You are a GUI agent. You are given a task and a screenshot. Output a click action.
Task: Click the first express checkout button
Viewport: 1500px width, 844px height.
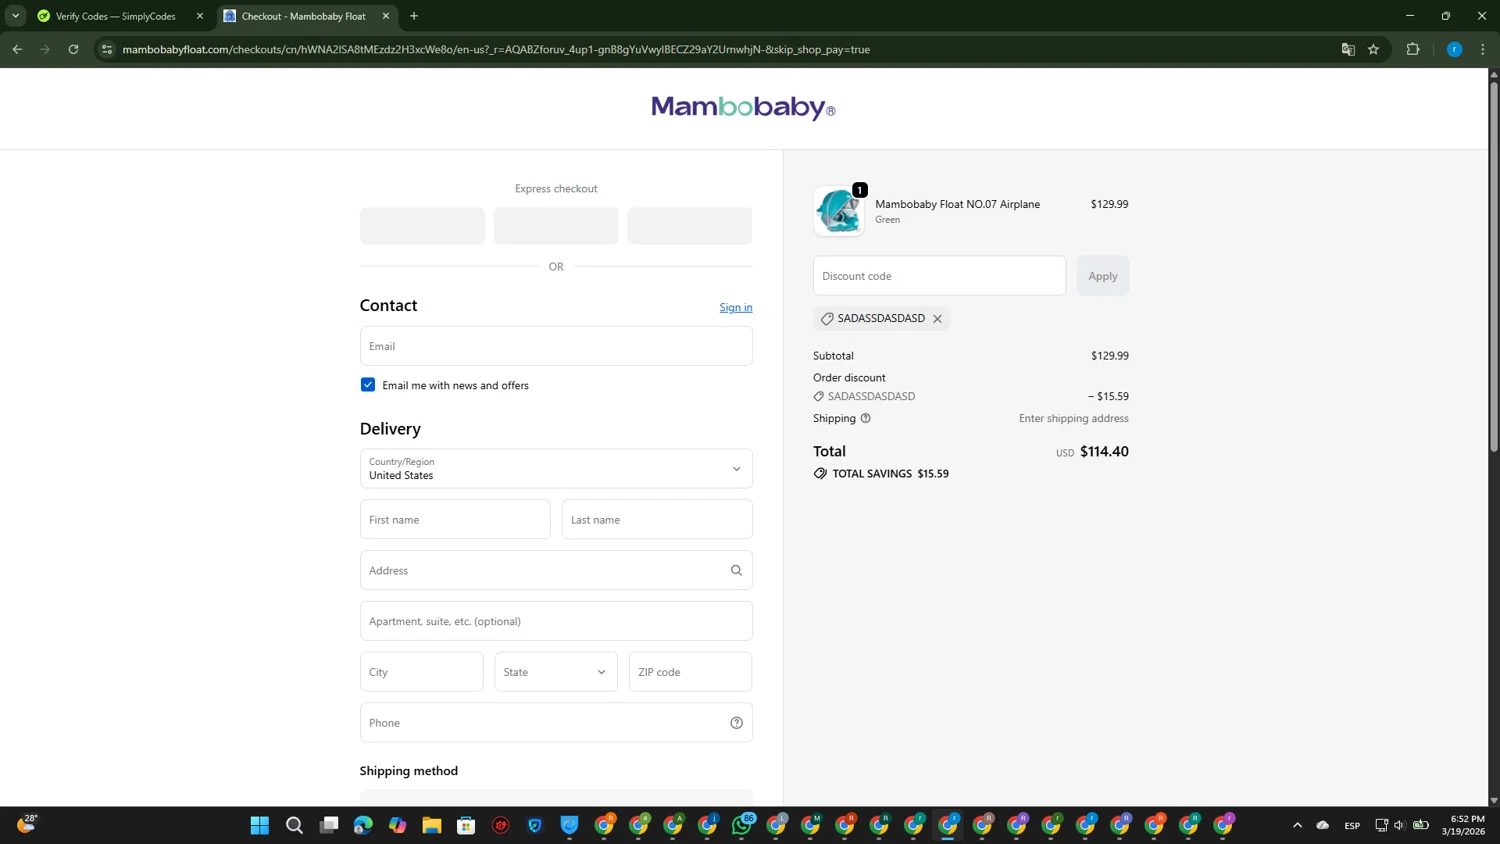422,226
